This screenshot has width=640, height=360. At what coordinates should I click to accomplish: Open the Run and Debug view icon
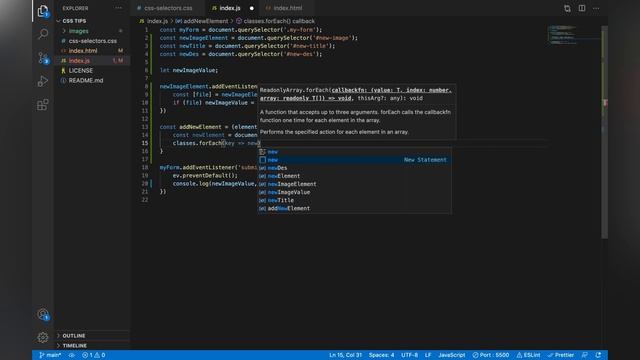[x=43, y=81]
